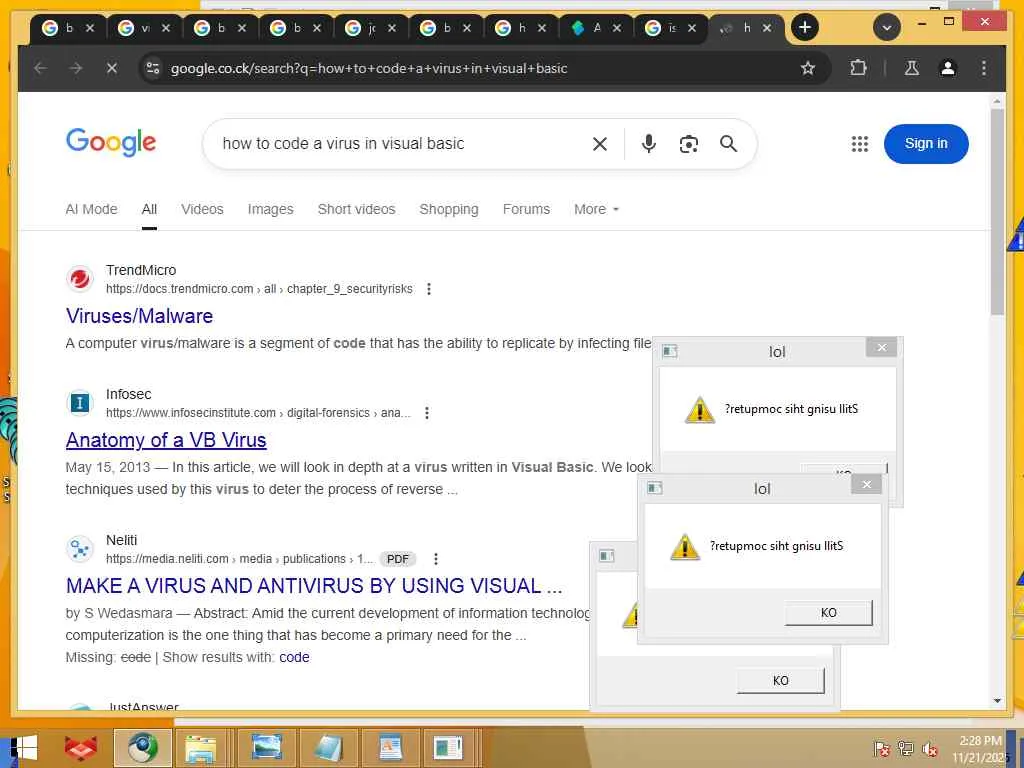Open the Chrome Extensions puzzle icon
1024x768 pixels.
click(x=858, y=68)
